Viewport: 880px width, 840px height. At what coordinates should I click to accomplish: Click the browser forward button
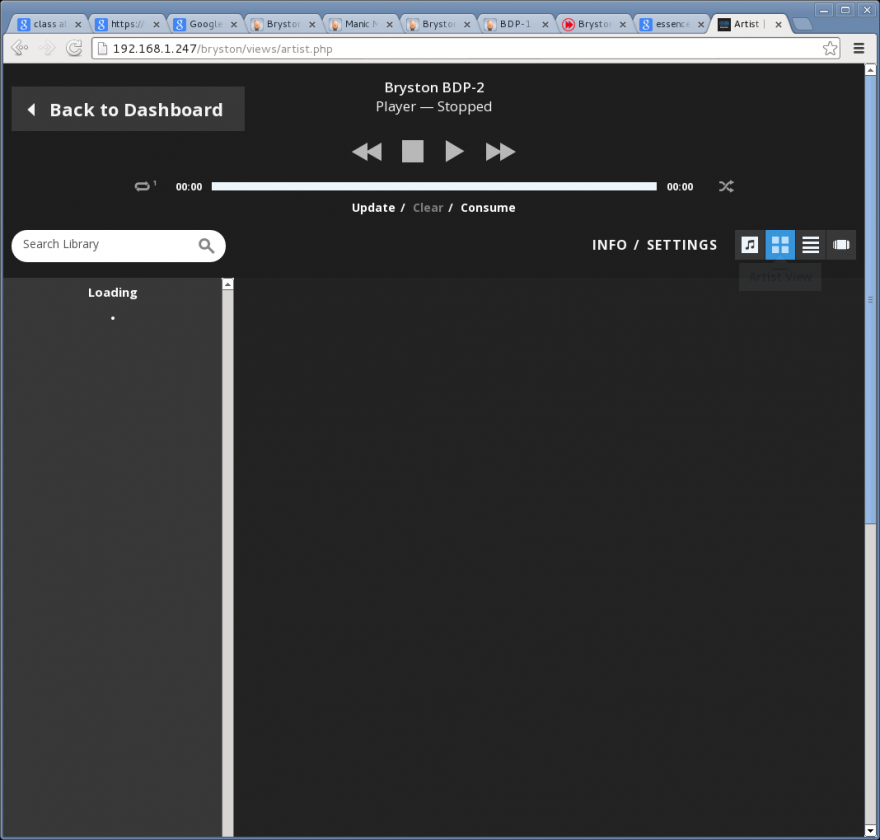click(47, 48)
